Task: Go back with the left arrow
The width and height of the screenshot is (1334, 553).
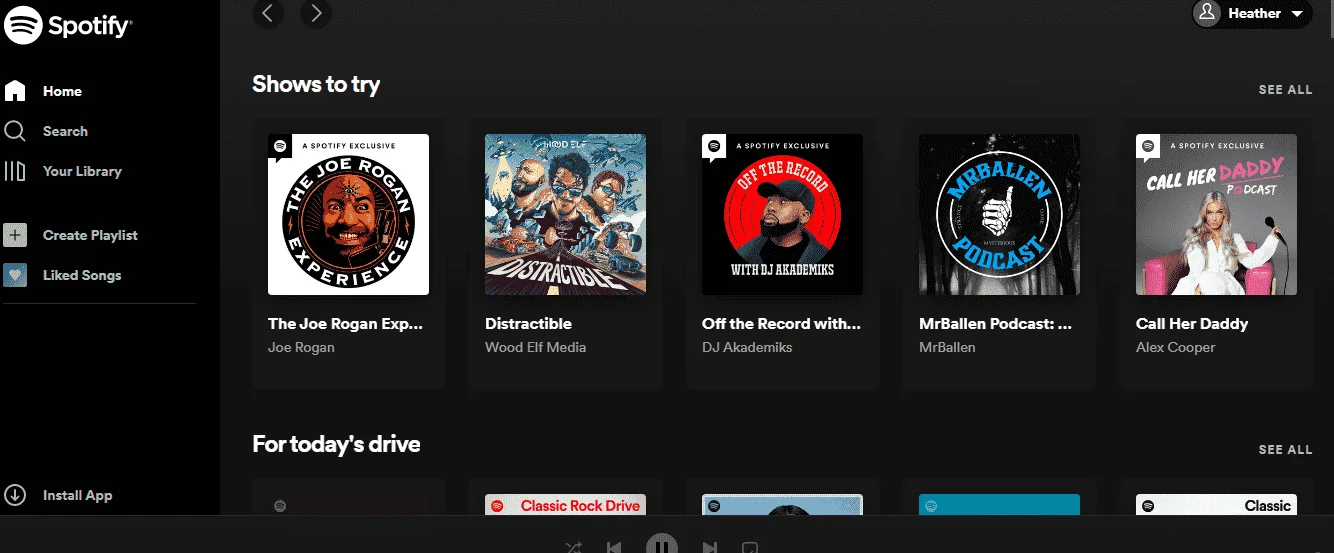Action: coord(268,13)
